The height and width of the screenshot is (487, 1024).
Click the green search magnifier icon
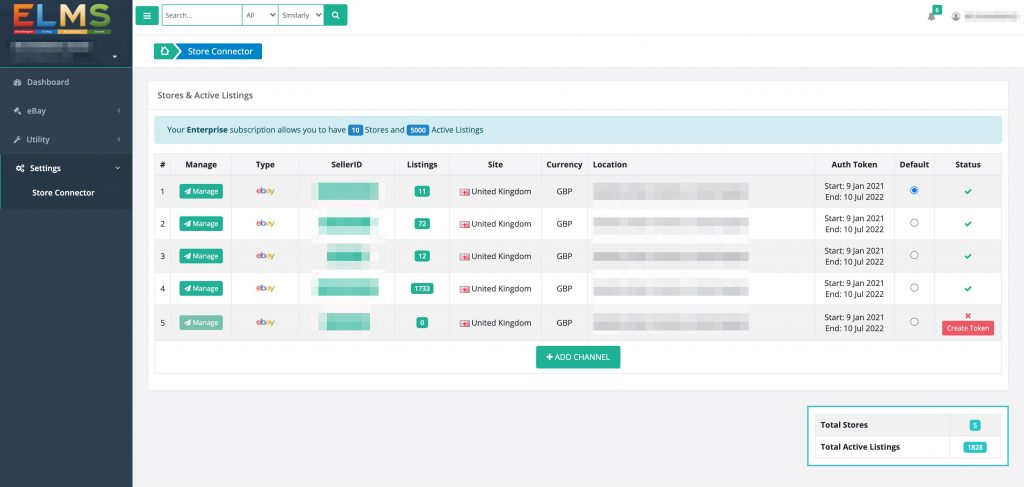pos(336,15)
